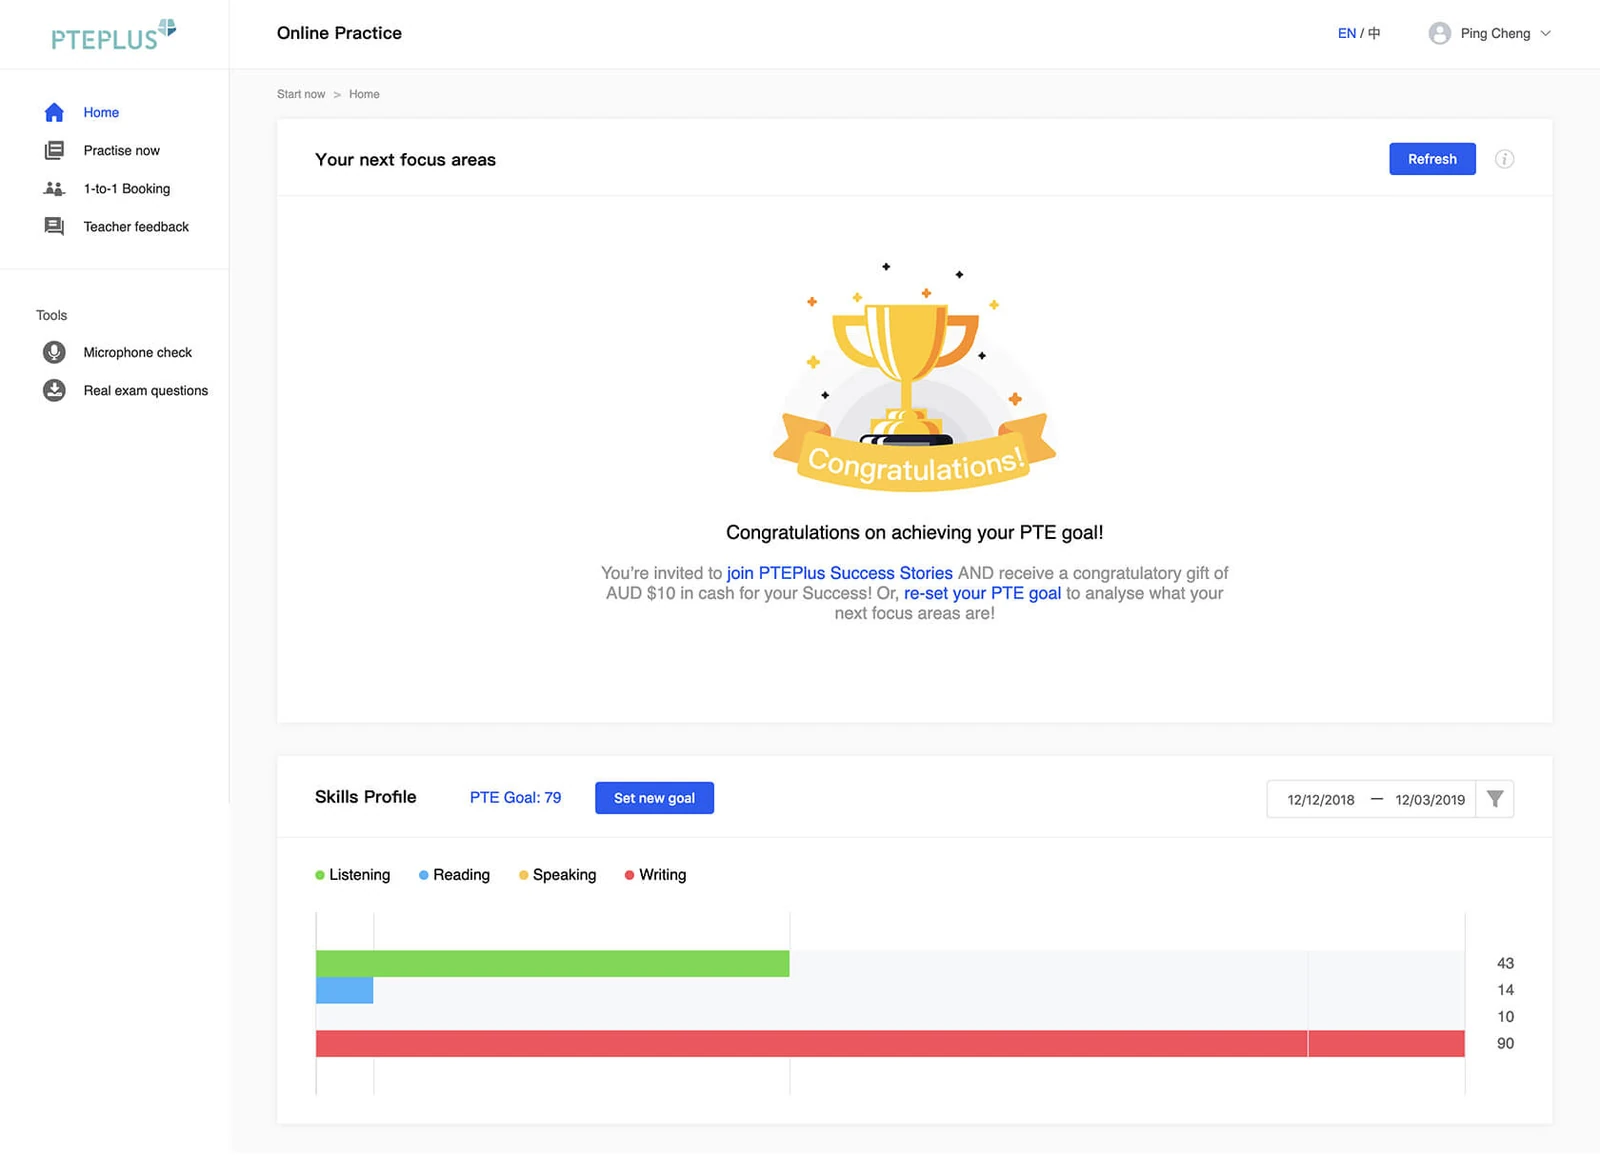Screen dimensions: 1600x1155
Task: Click the green Listening bar in chart
Action: (x=552, y=963)
